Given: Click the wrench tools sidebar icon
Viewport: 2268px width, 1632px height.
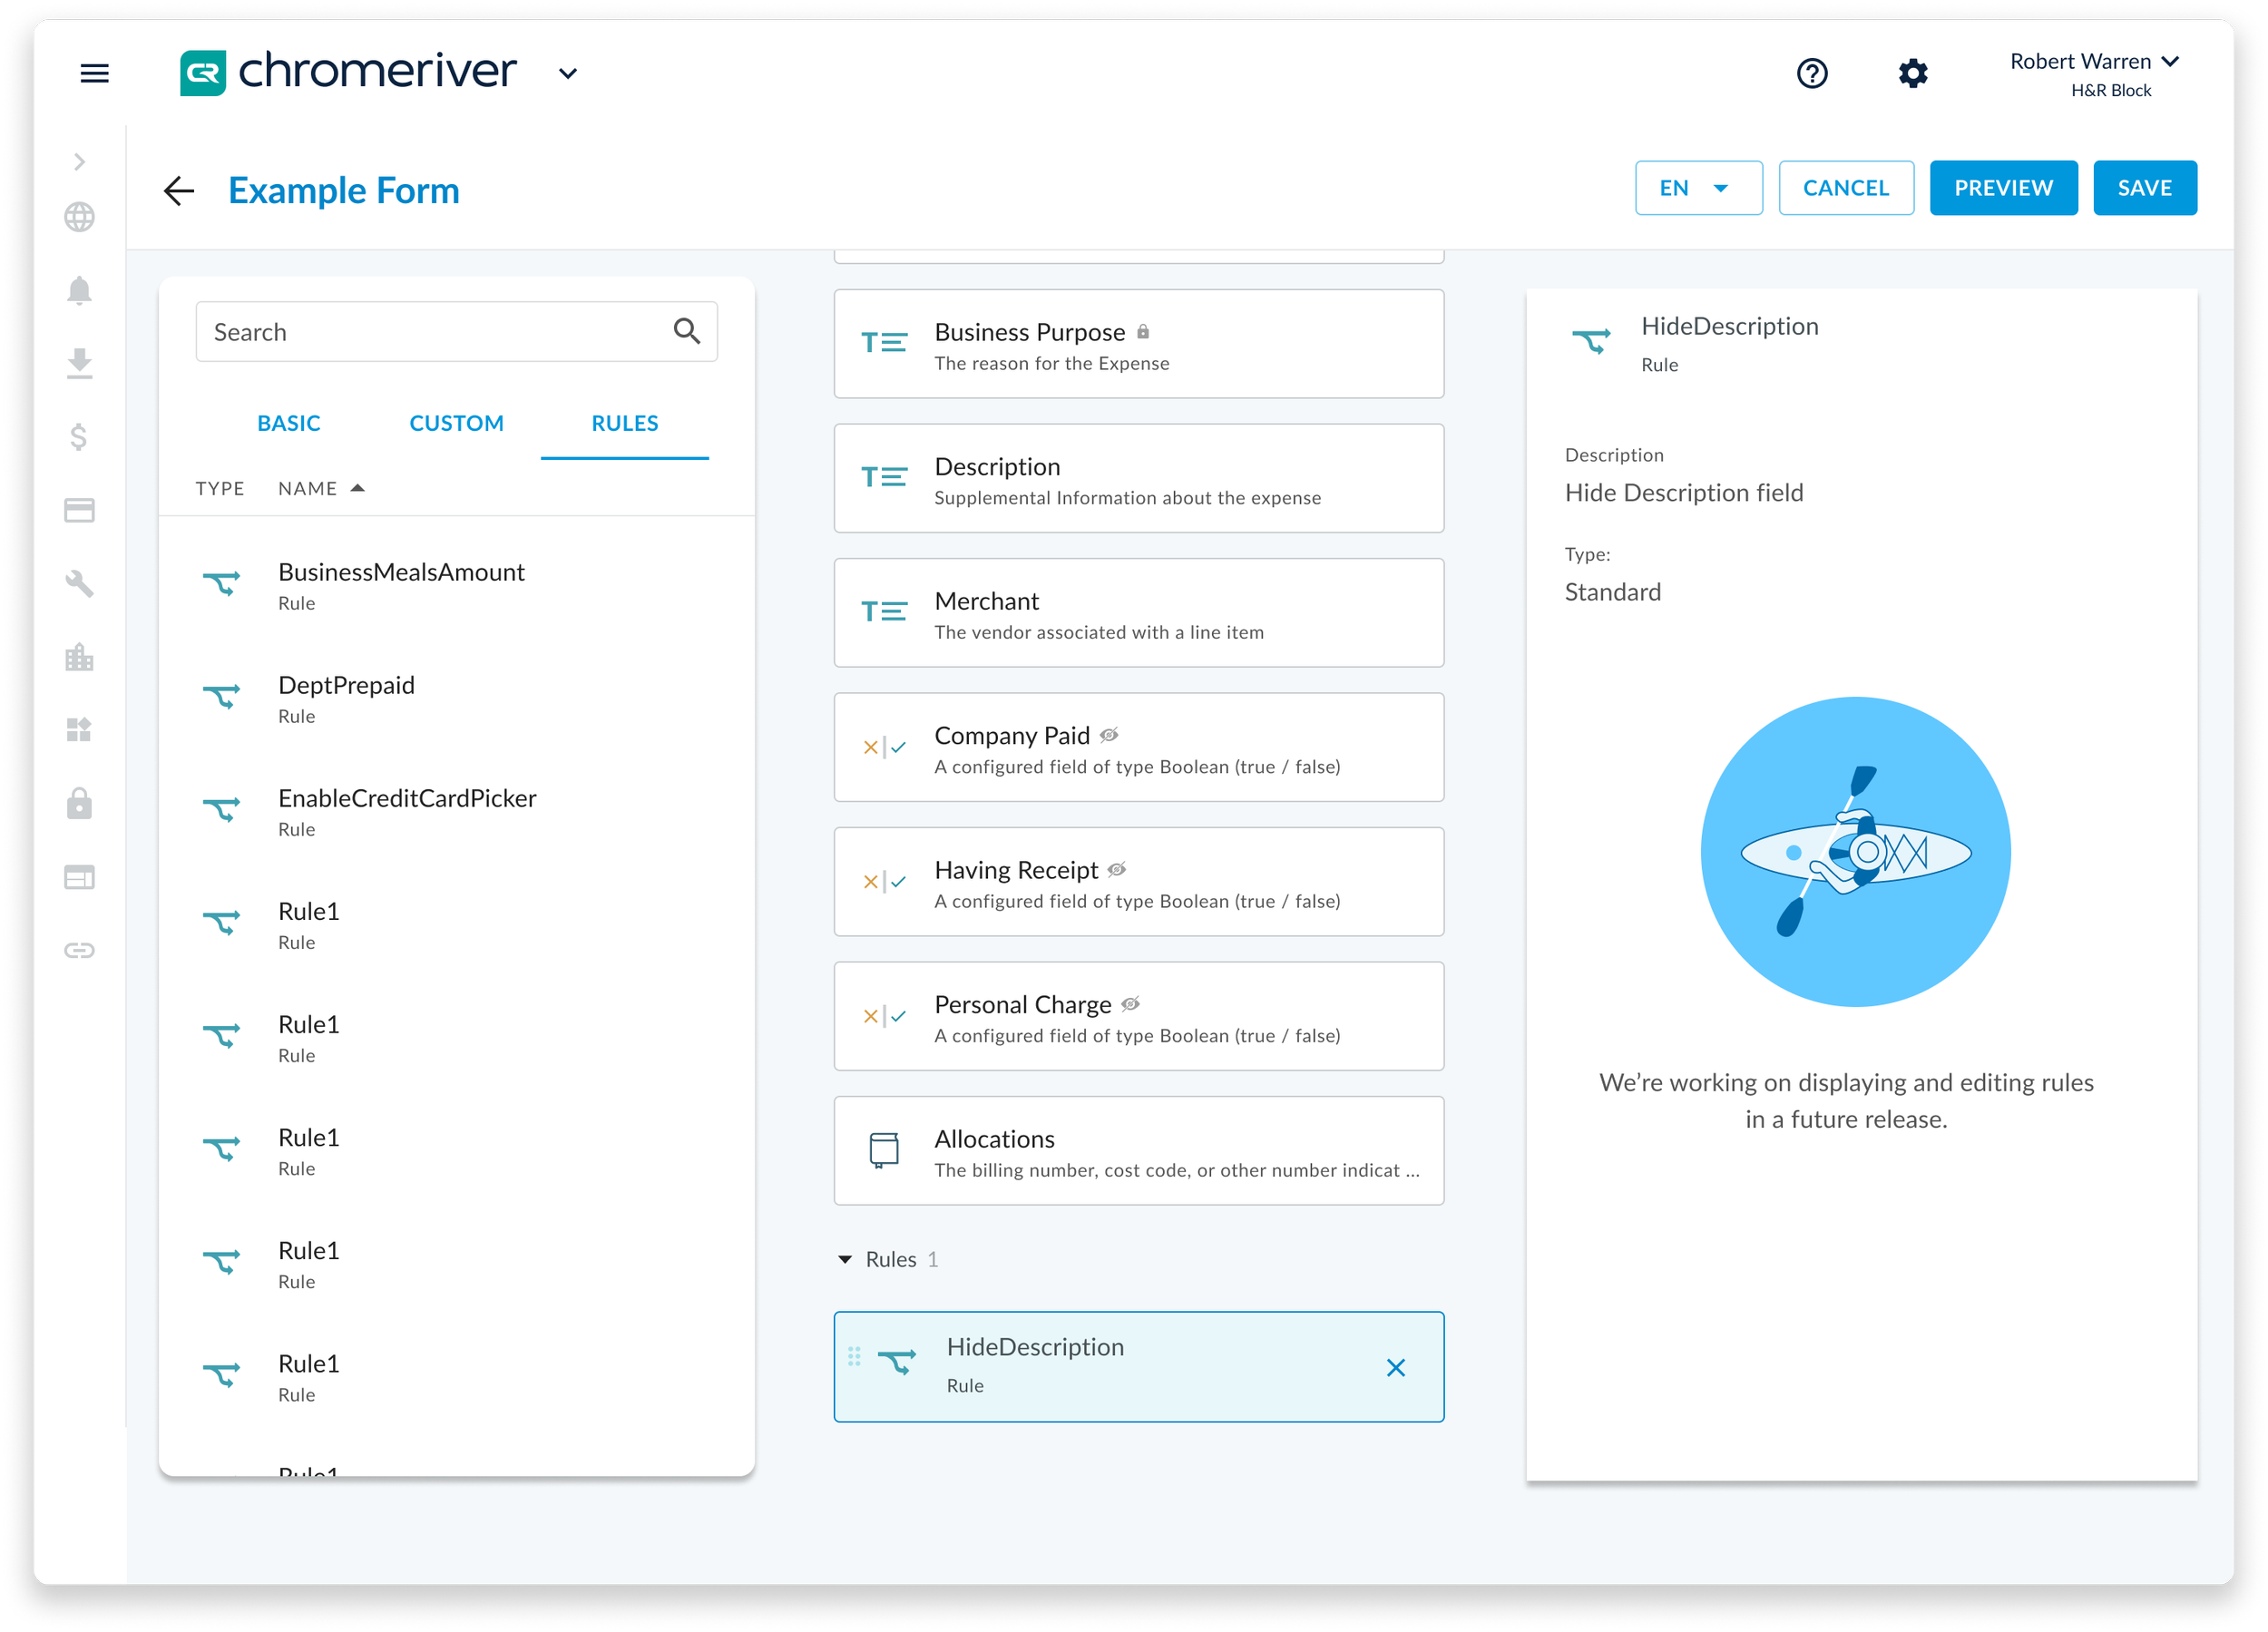Looking at the screenshot, I should point(79,583).
